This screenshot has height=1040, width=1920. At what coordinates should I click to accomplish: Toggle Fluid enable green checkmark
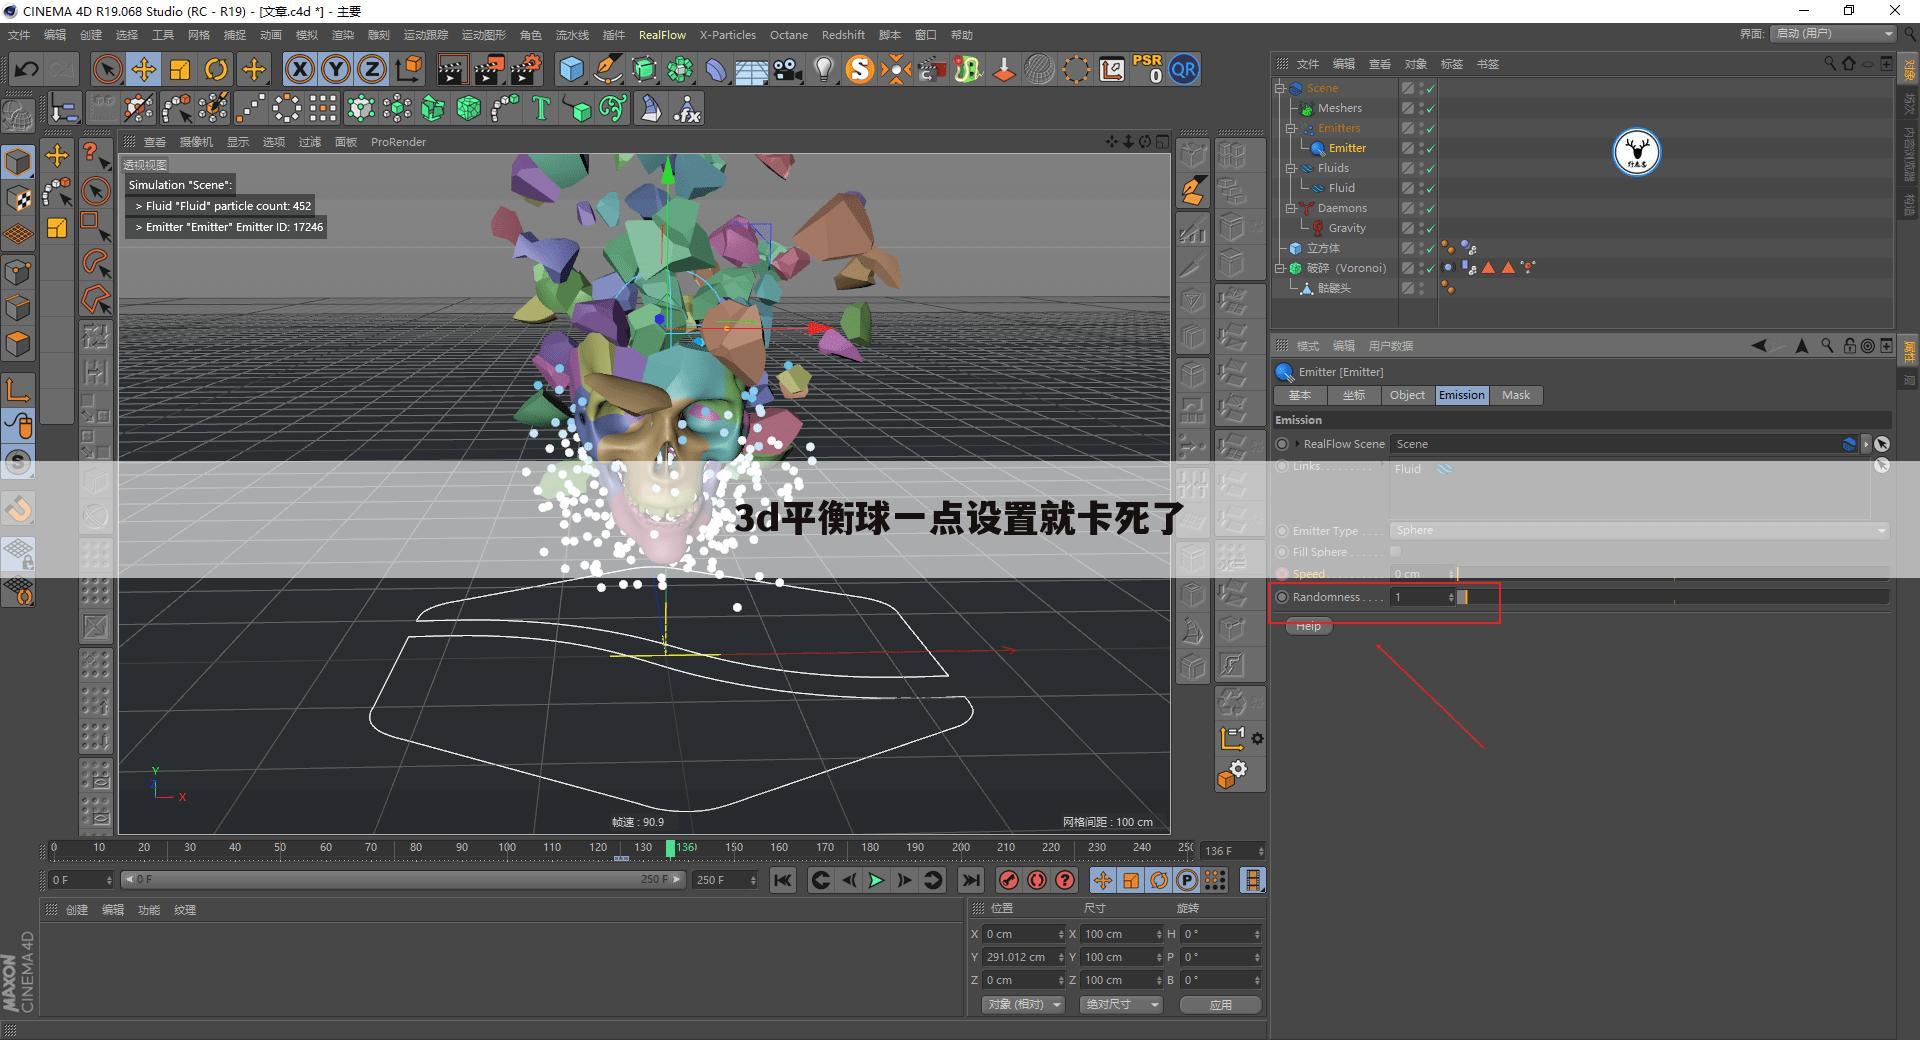click(x=1431, y=188)
